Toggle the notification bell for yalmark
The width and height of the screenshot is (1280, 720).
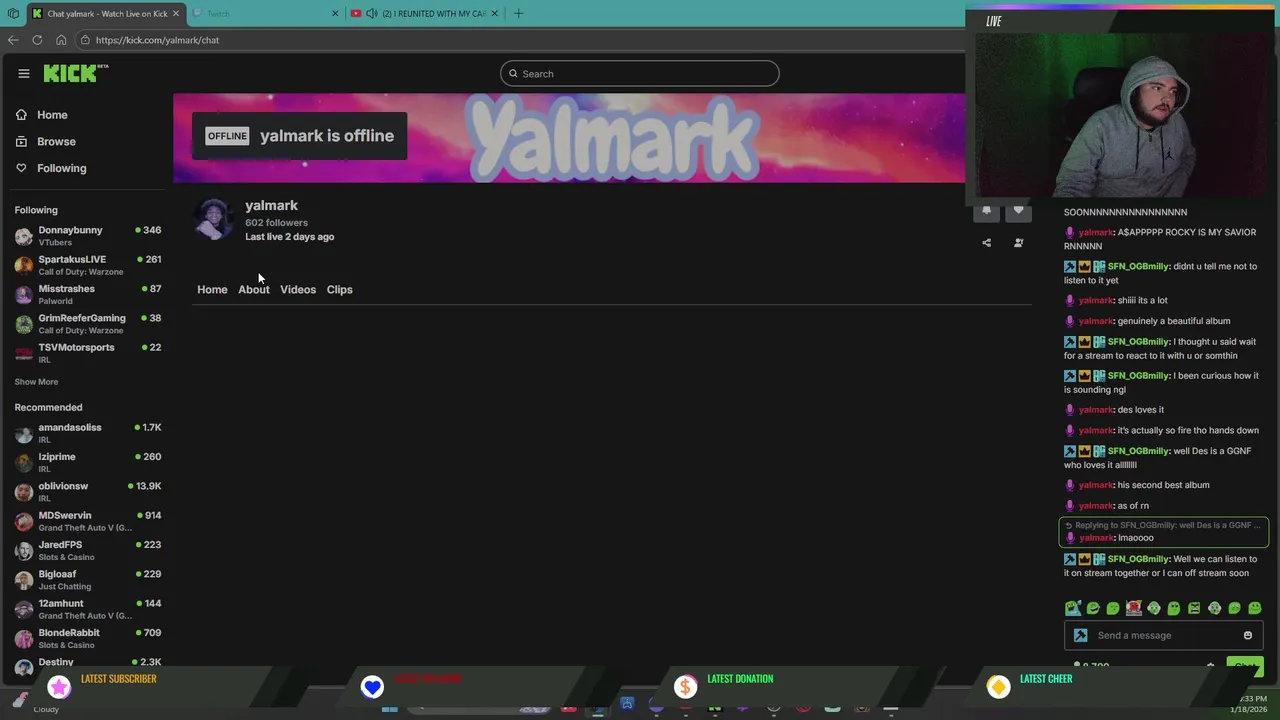click(986, 210)
